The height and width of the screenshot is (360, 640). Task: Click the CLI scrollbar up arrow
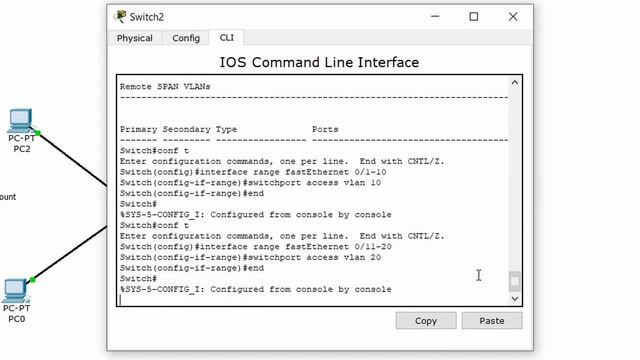click(x=515, y=83)
